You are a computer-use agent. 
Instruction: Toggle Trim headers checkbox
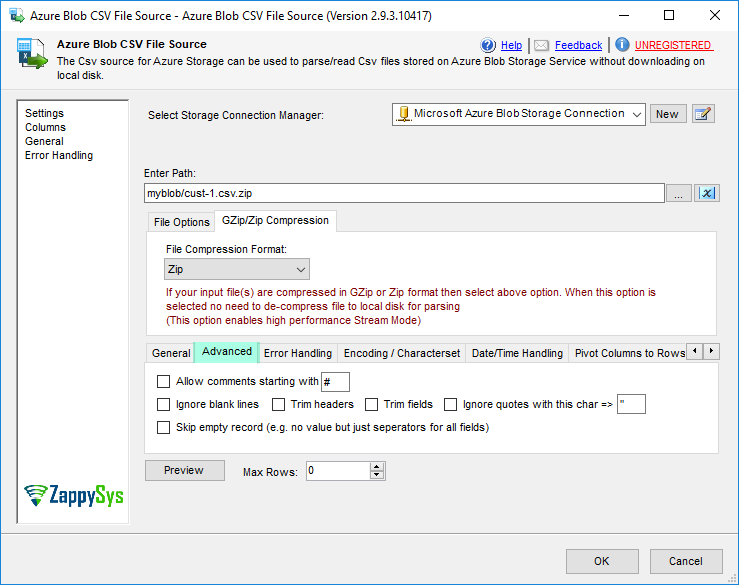click(279, 404)
